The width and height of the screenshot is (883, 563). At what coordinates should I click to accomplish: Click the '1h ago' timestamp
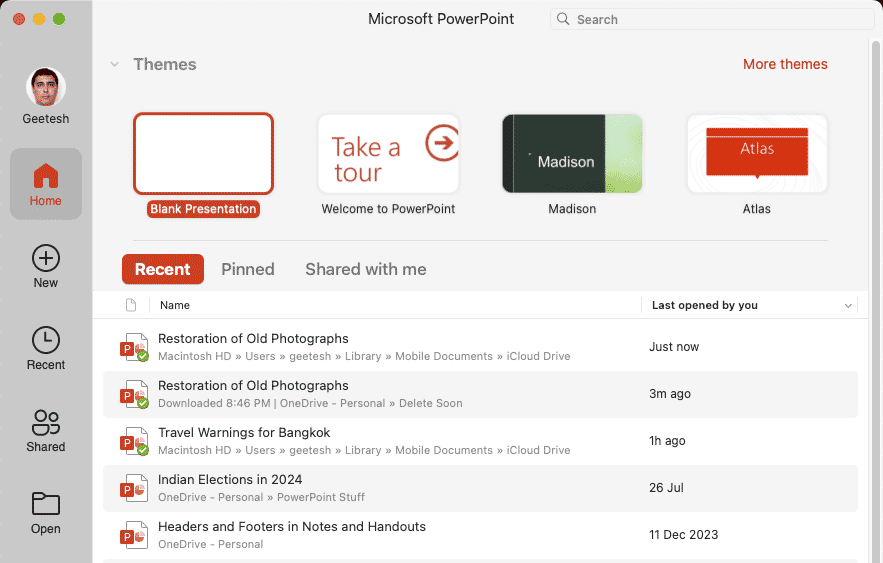pyautogui.click(x=667, y=441)
